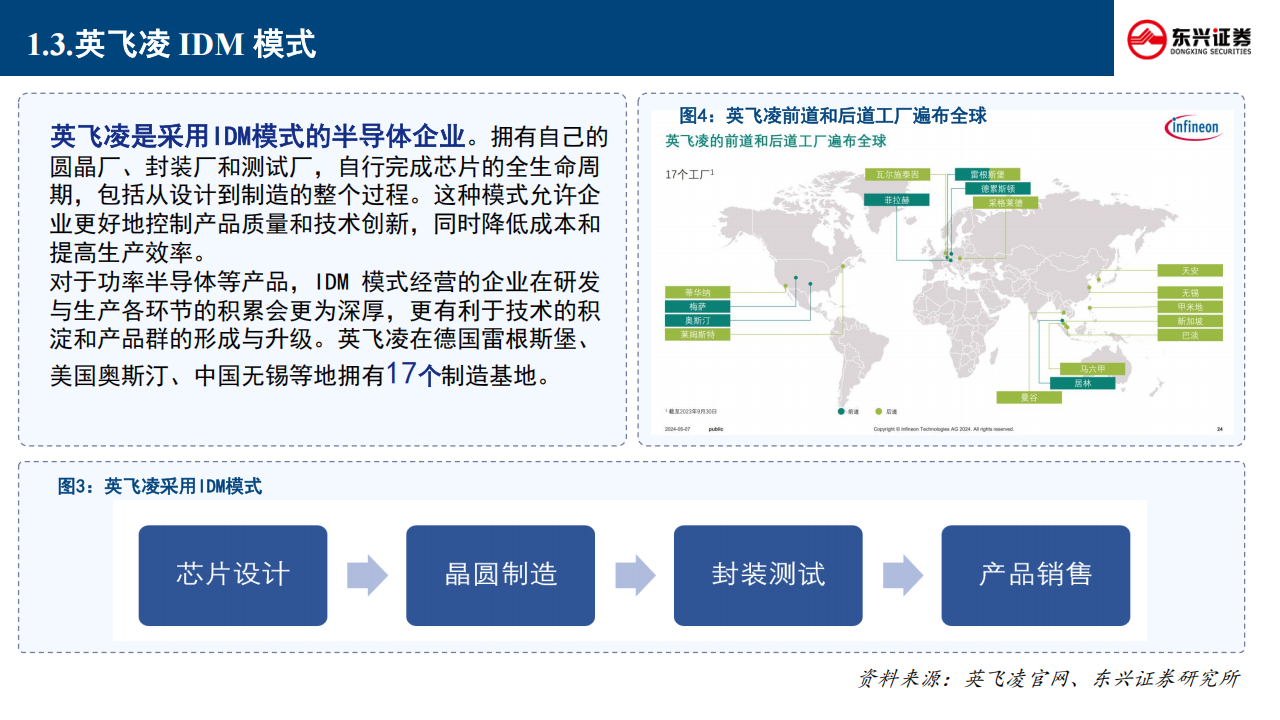Click the 巴淡 map label
The width and height of the screenshot is (1280, 720).
coord(1189,335)
